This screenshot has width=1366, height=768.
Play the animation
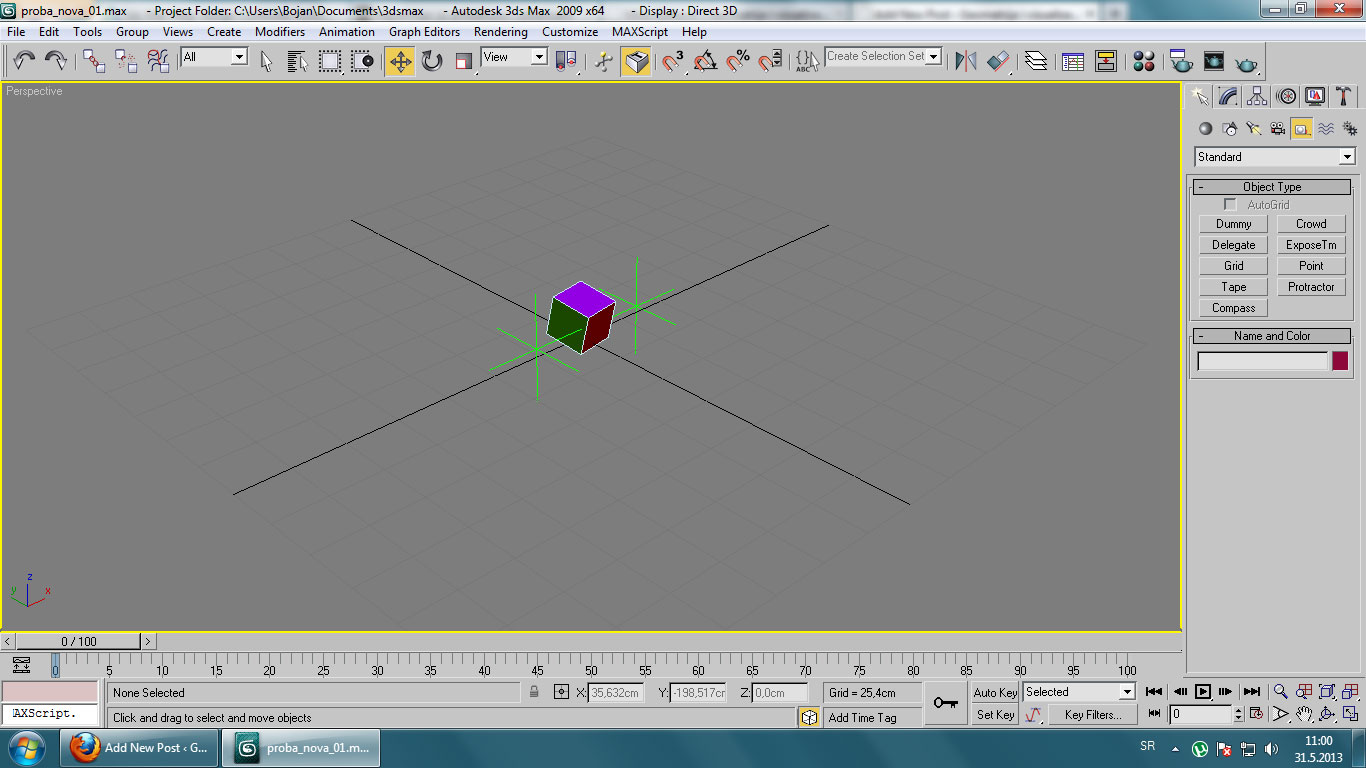pos(1203,691)
